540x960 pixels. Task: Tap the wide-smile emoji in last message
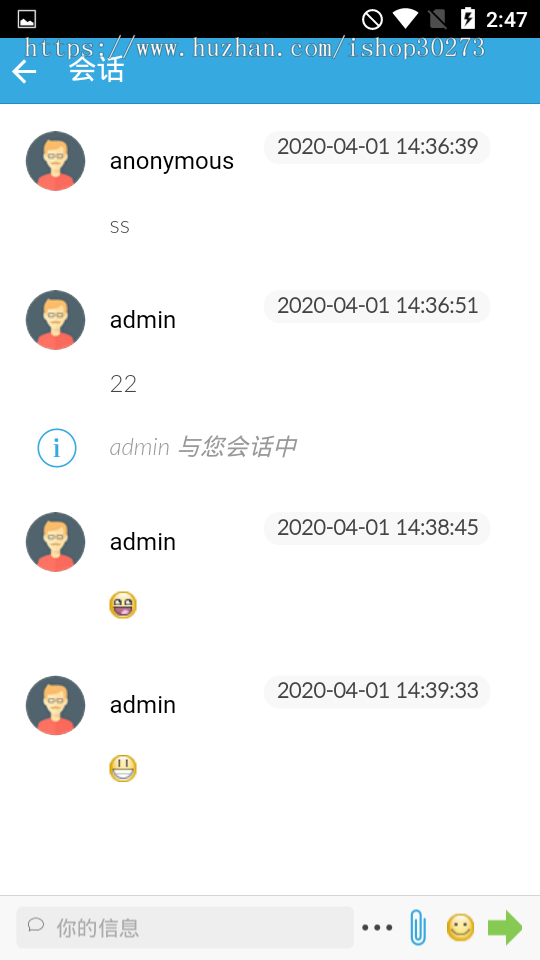pyautogui.click(x=123, y=768)
